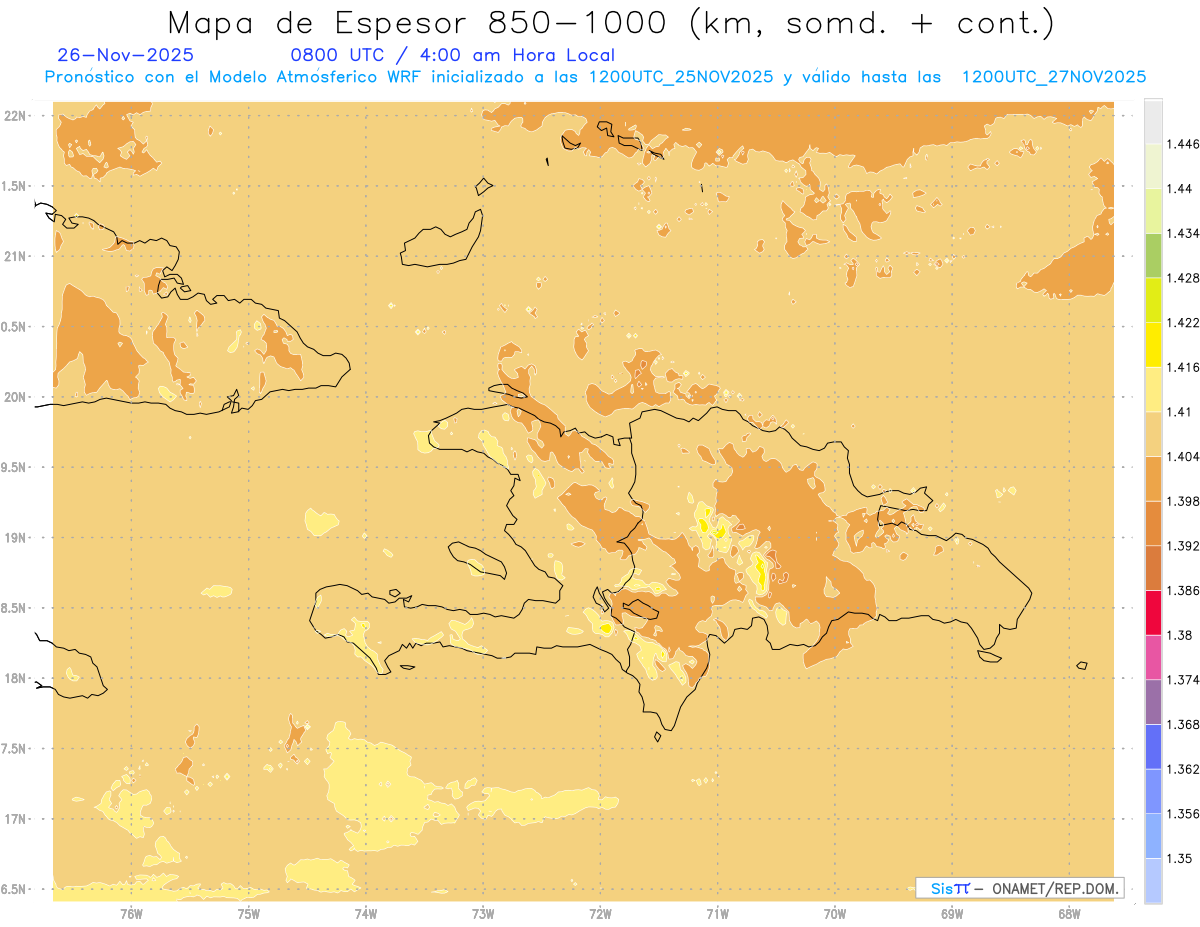Click the 20N latitude label

[x=16, y=397]
